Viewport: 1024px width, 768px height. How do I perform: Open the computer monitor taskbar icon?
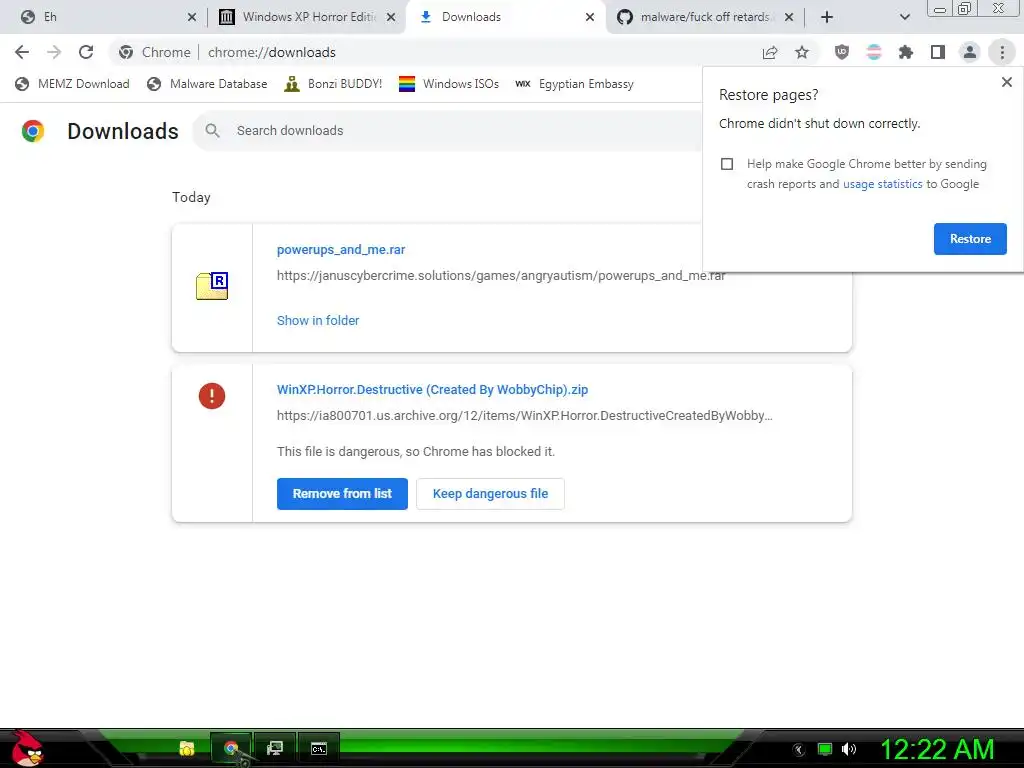275,748
